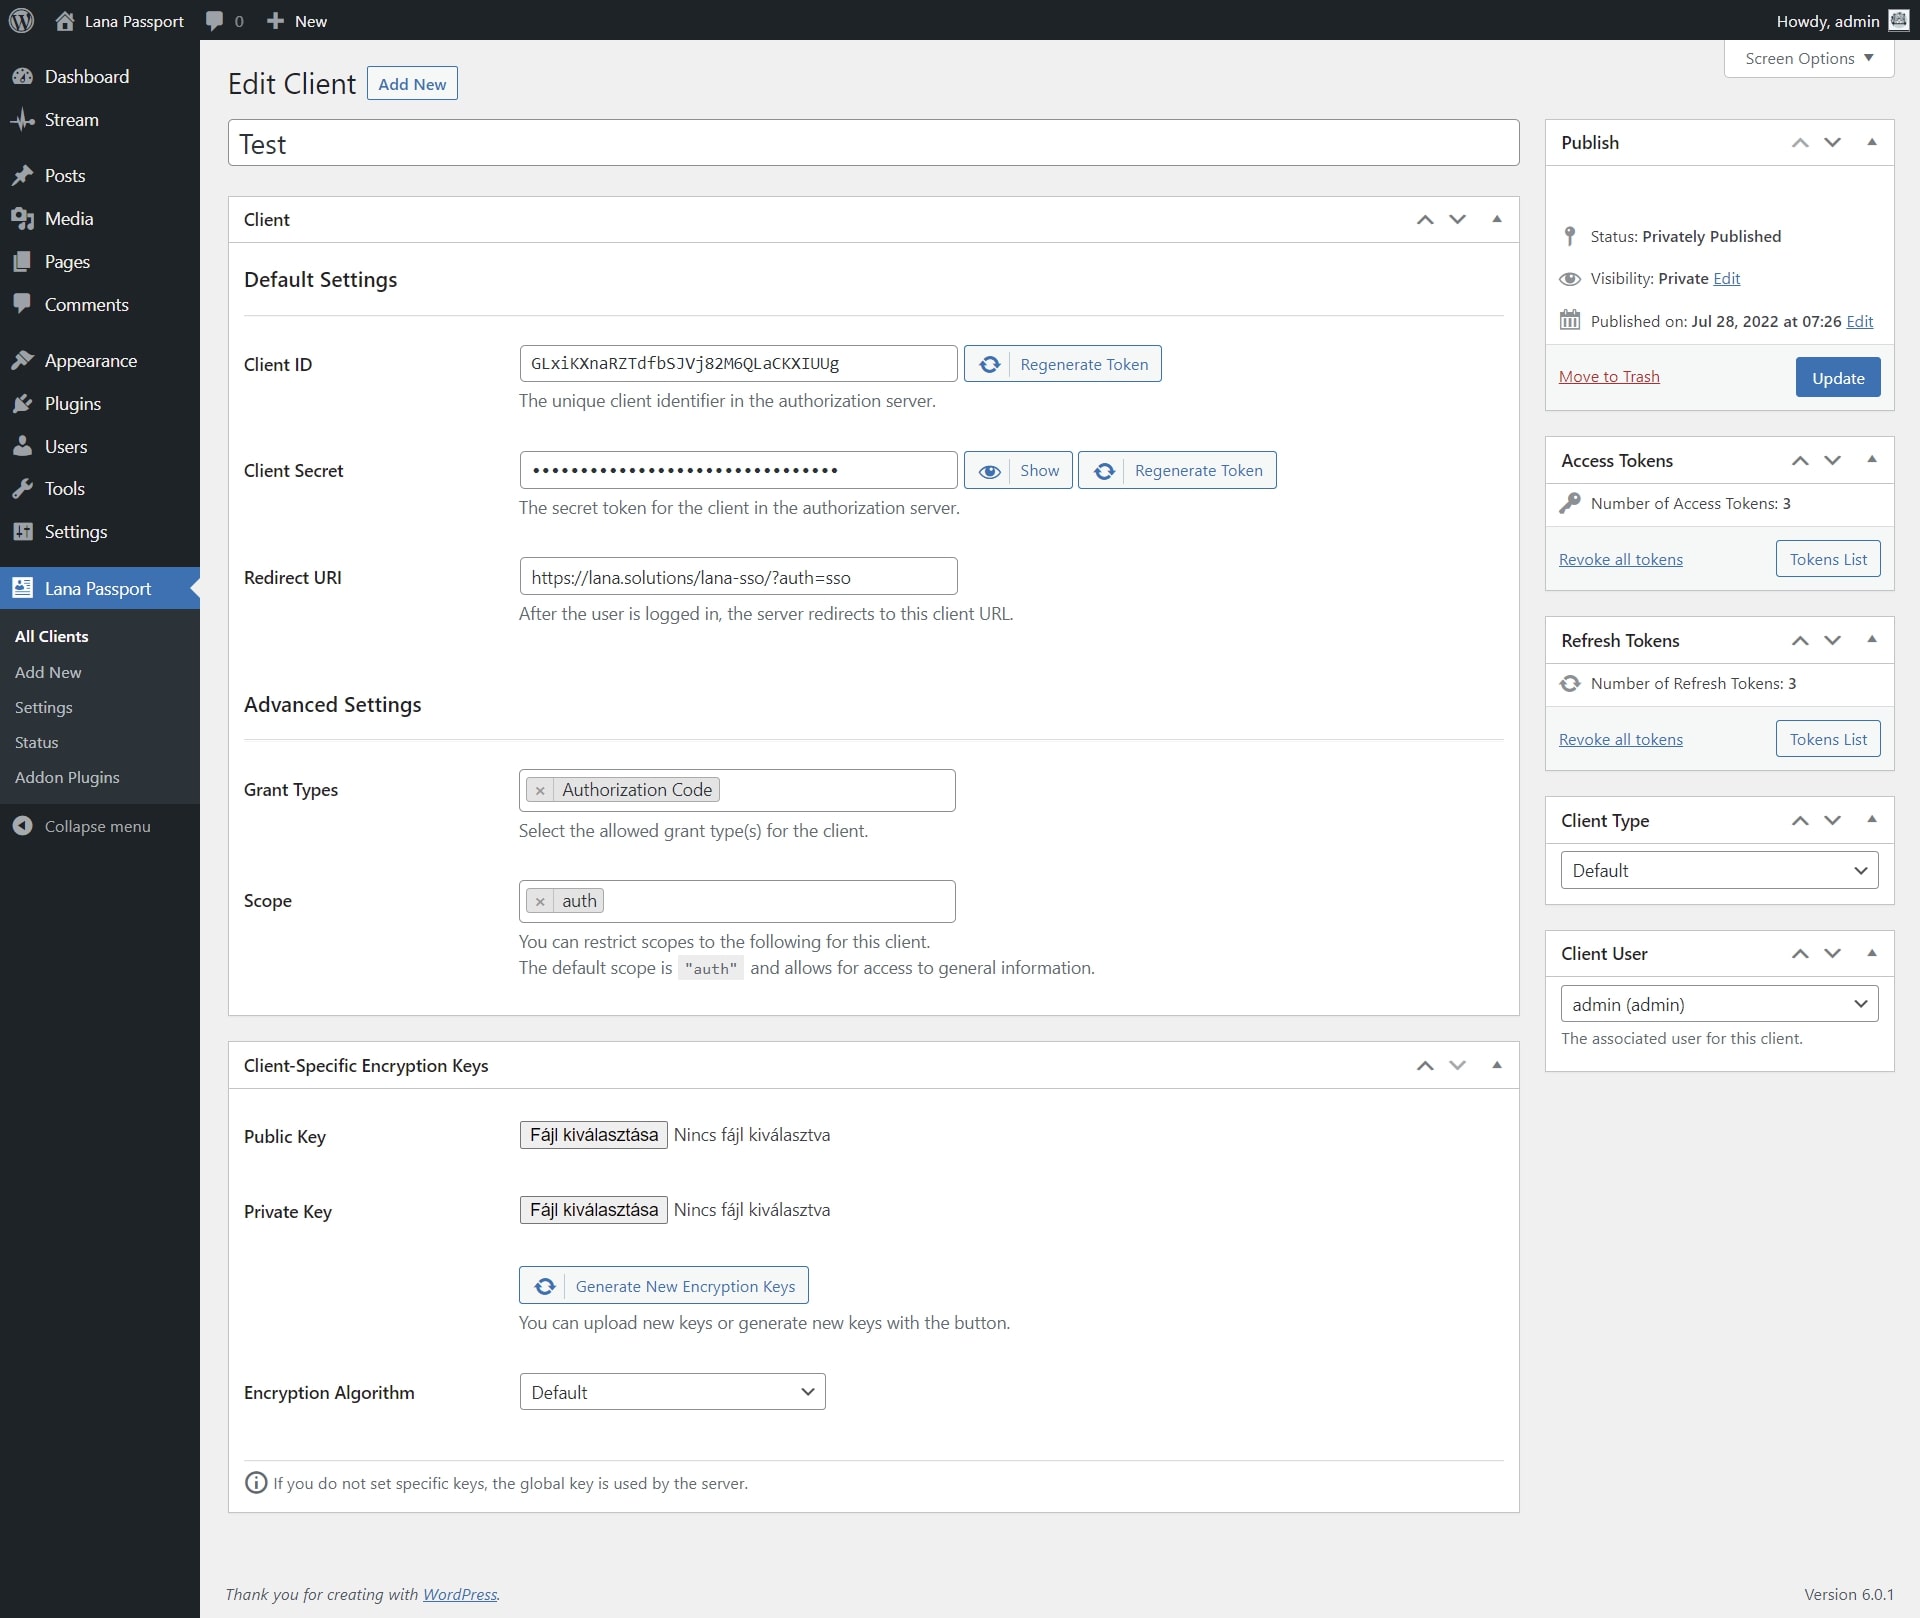Open All Clients in the Lana Passport menu

coord(52,635)
